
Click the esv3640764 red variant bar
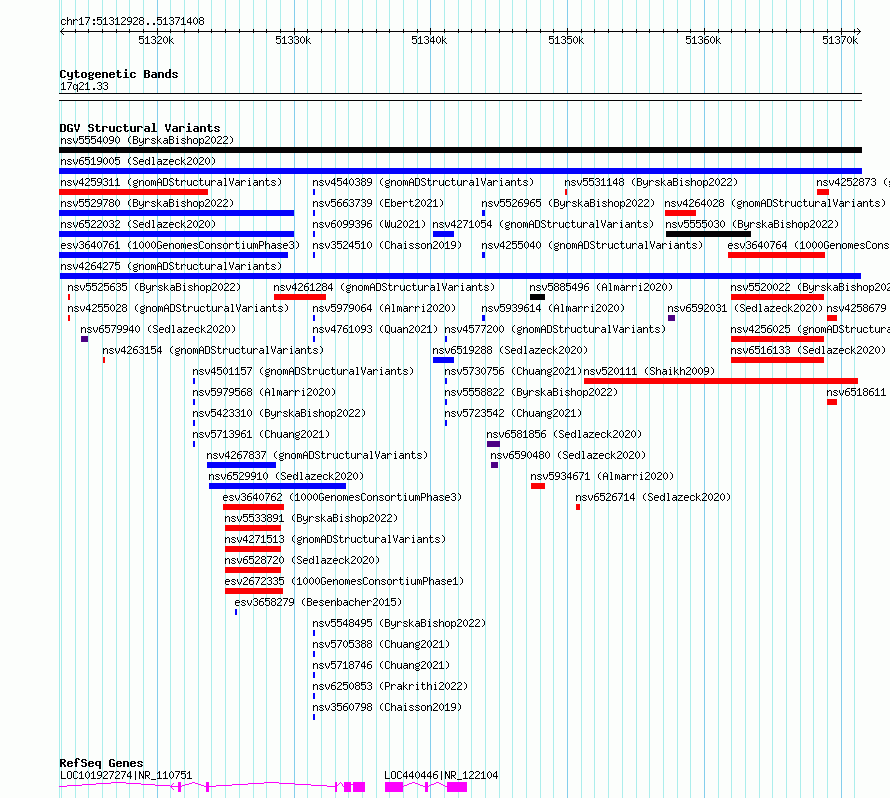776,255
